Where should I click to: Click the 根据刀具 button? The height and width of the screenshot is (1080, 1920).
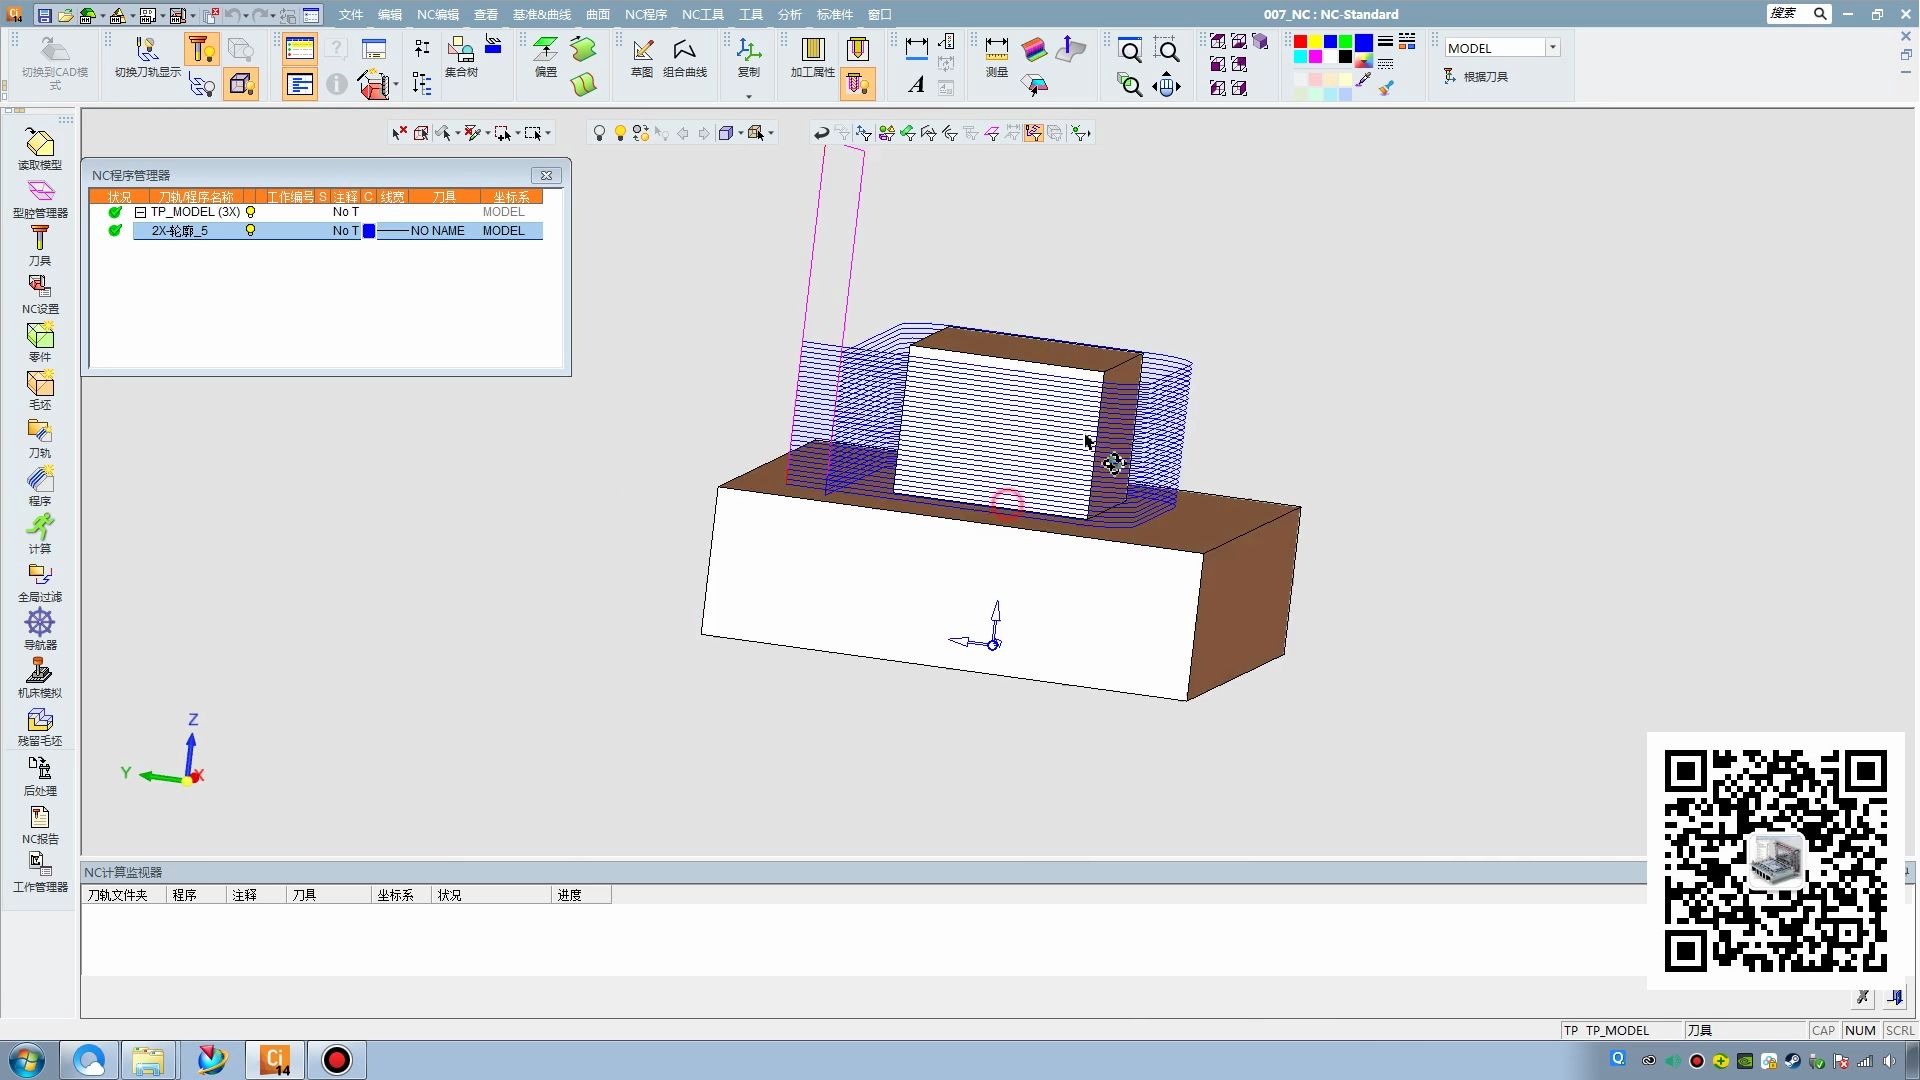1476,77
